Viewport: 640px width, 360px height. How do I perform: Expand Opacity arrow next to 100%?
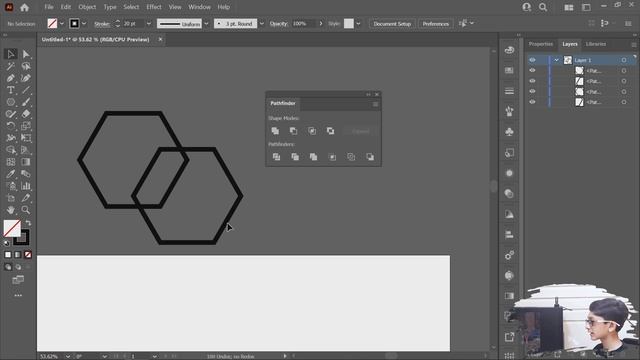click(321, 24)
